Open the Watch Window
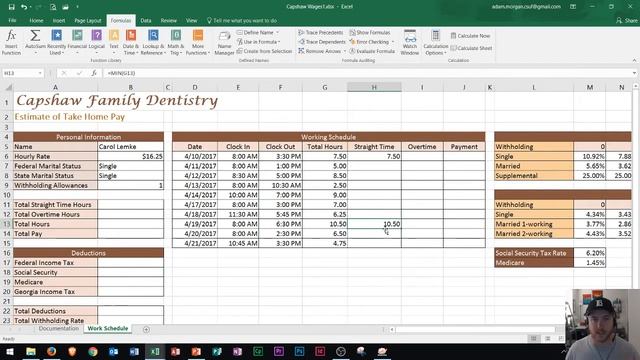640x360 pixels. click(410, 42)
